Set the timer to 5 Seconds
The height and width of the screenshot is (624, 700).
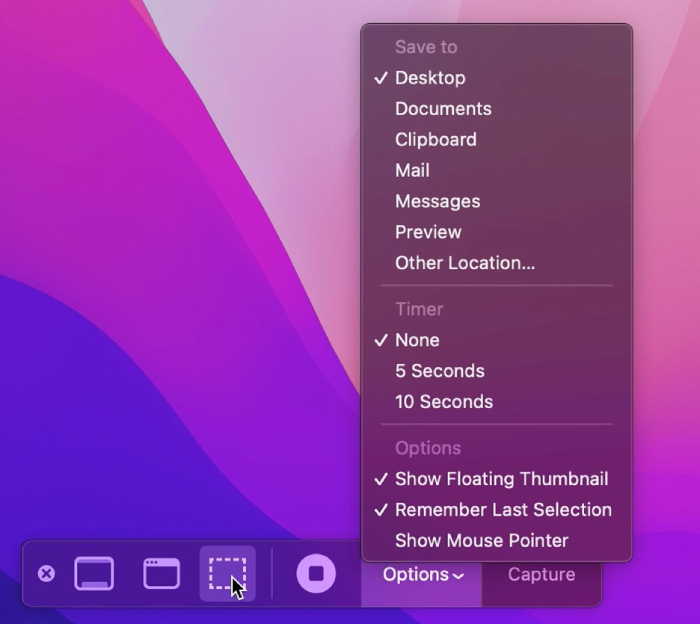(x=439, y=371)
